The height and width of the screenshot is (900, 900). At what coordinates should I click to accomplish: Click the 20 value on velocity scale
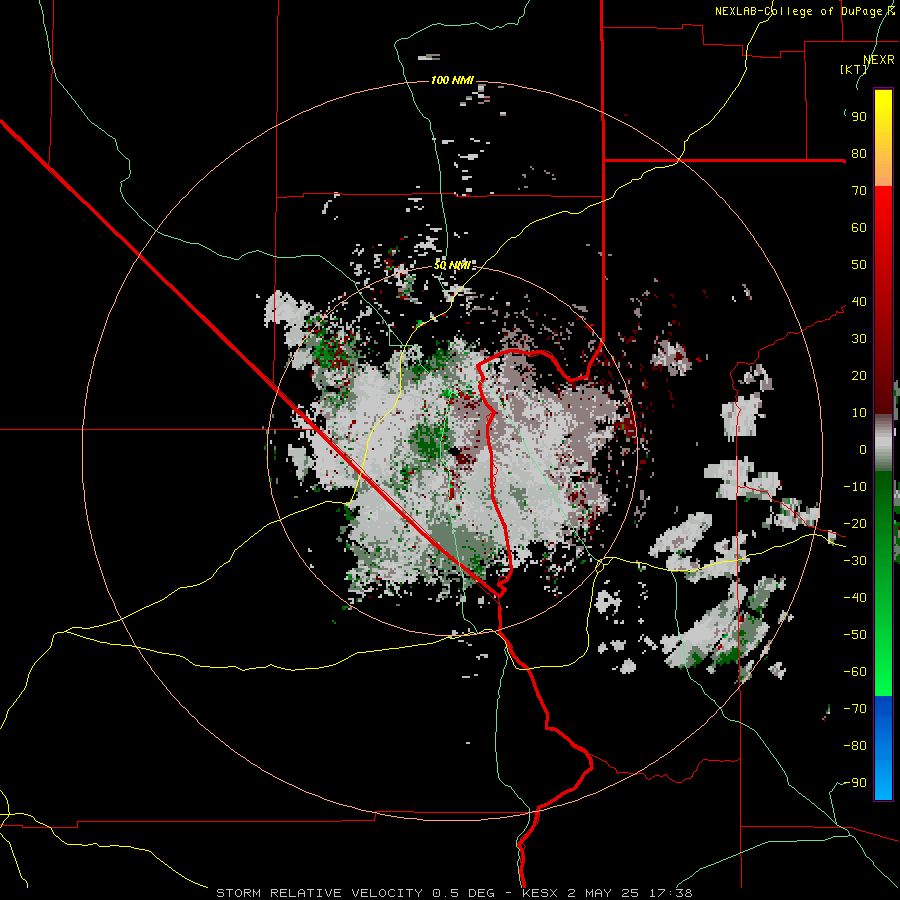(x=859, y=376)
